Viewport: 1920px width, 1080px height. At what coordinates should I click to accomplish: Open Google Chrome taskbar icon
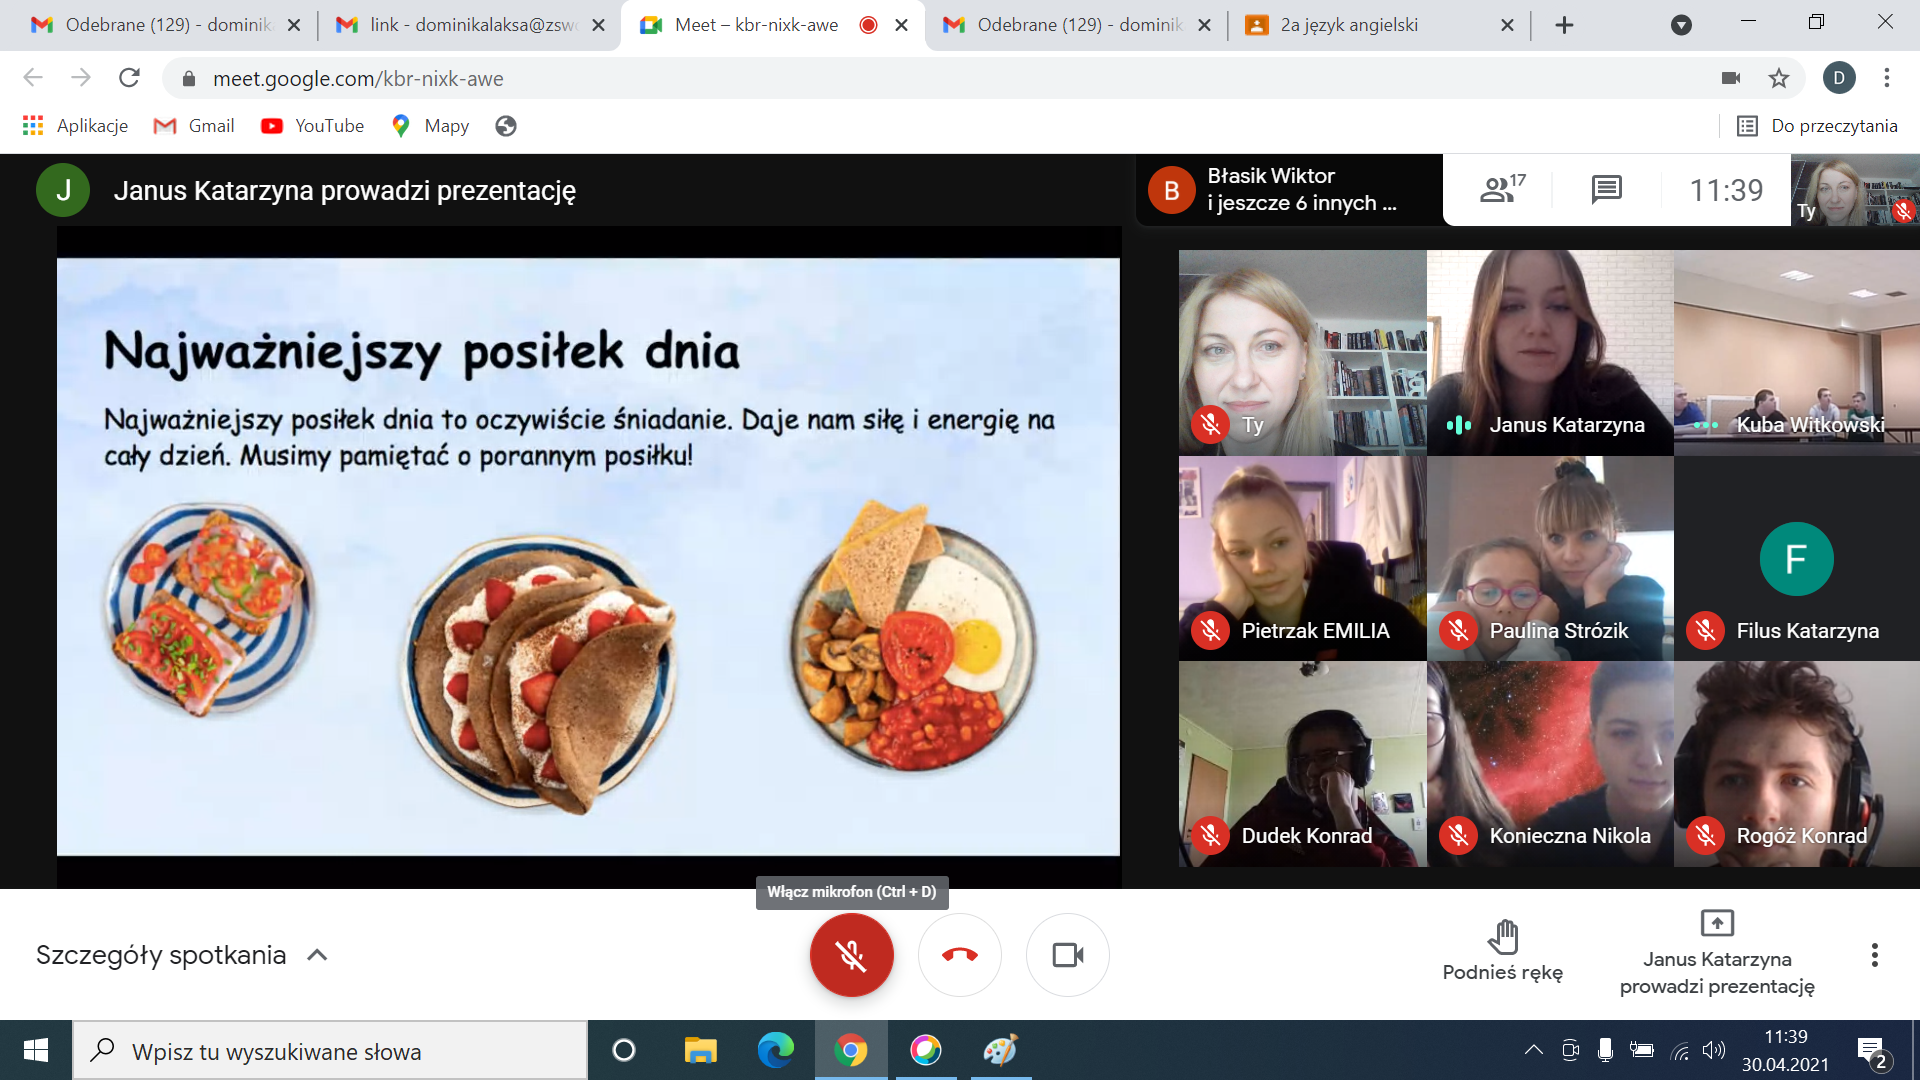[851, 1050]
